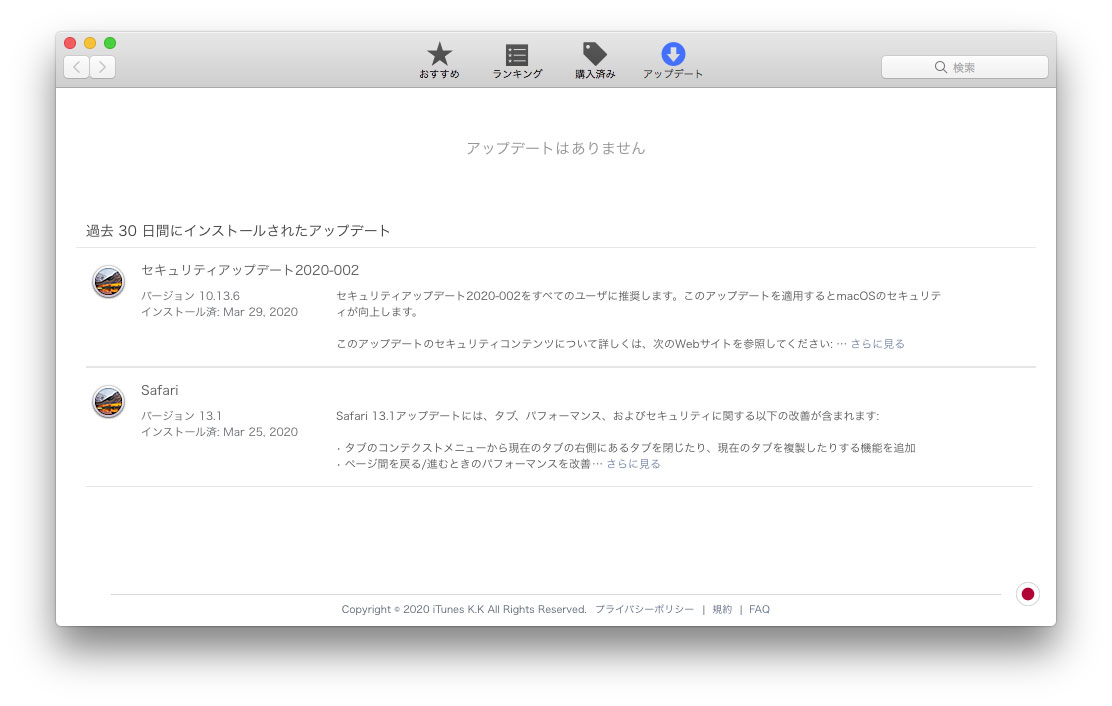1112x706 pixels.
Task: Click the セキュリティアップデート2020-002 title
Action: click(x=250, y=270)
